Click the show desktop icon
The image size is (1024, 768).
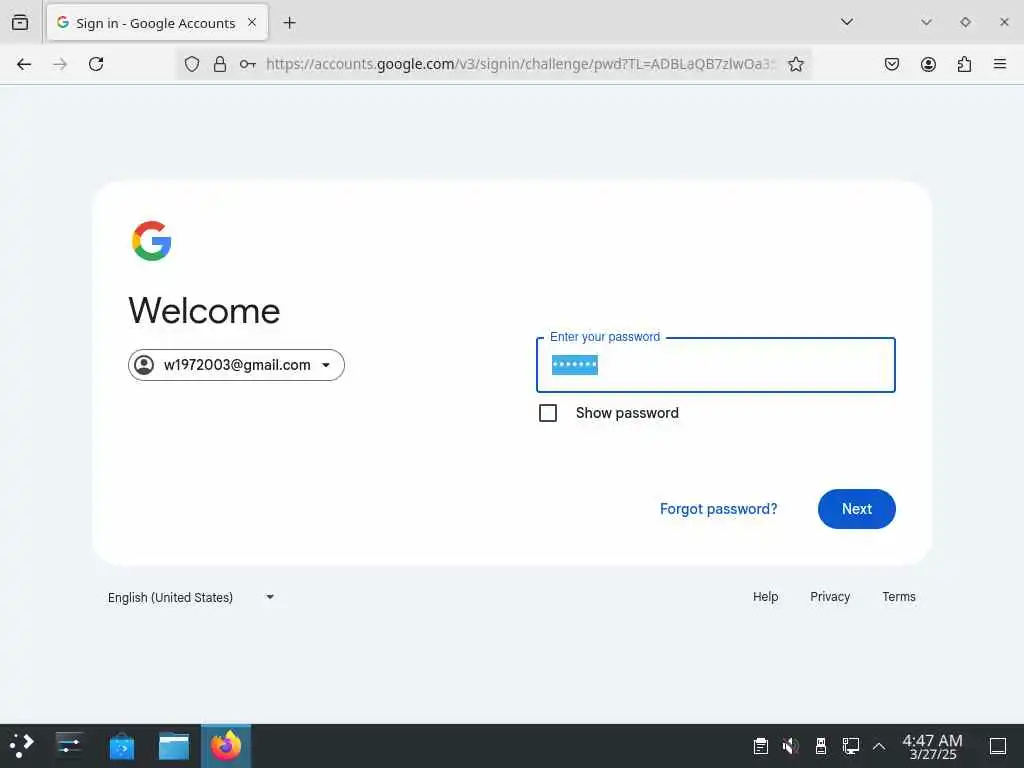pos(998,746)
